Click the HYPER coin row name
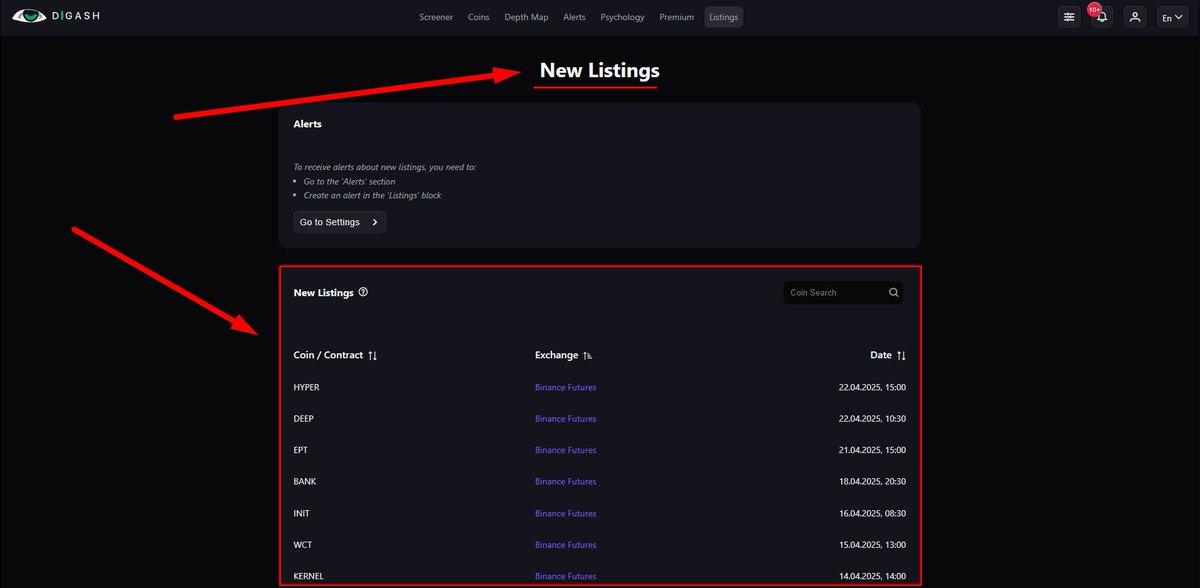 [x=306, y=387]
